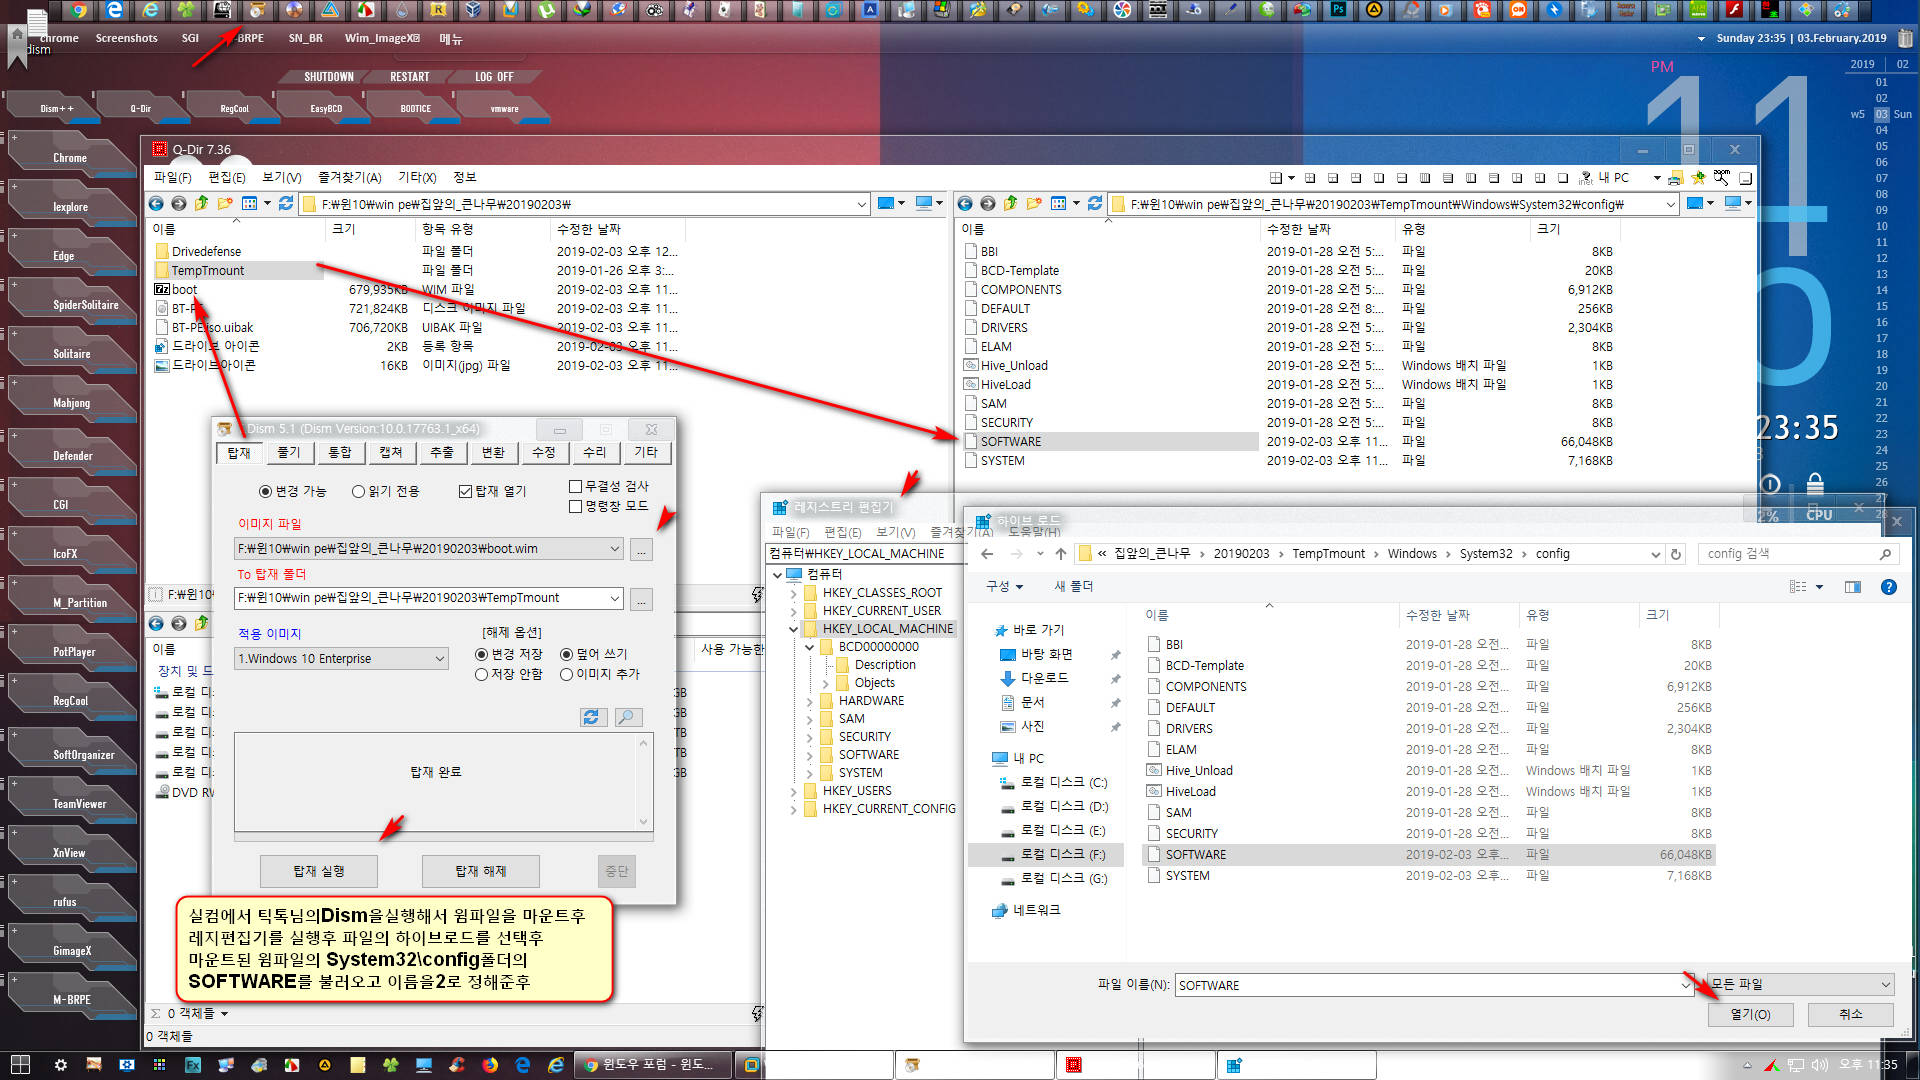Refresh the Q-Dir left pane
The height and width of the screenshot is (1080, 1920).
(x=285, y=204)
